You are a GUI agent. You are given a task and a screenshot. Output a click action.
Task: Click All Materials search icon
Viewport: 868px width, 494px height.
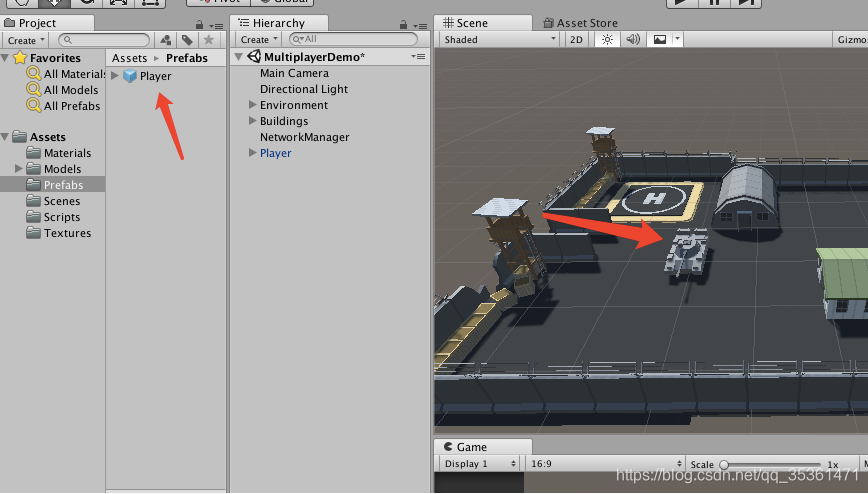(x=34, y=73)
